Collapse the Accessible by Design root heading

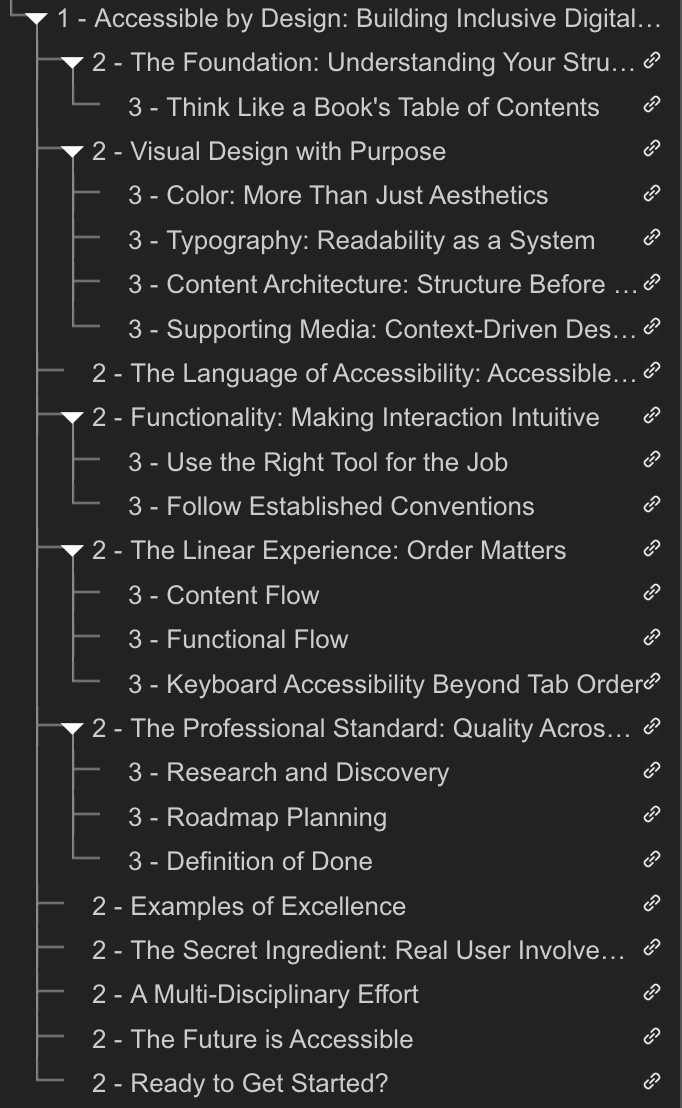(x=36, y=19)
